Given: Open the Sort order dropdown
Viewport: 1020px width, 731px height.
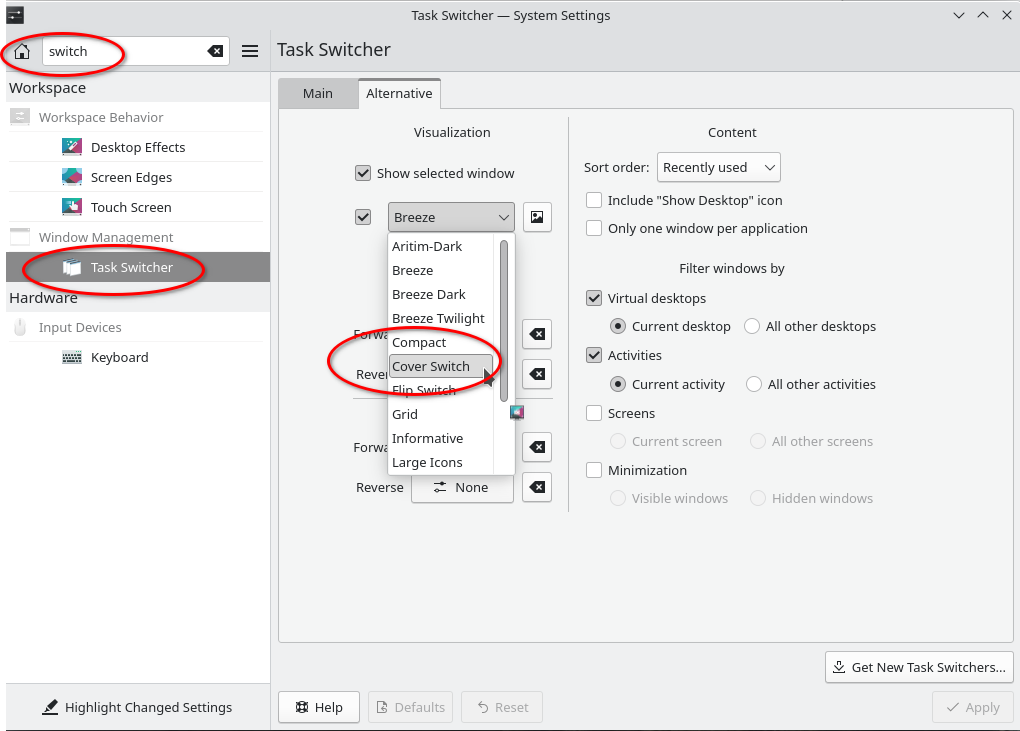Looking at the screenshot, I should (718, 167).
